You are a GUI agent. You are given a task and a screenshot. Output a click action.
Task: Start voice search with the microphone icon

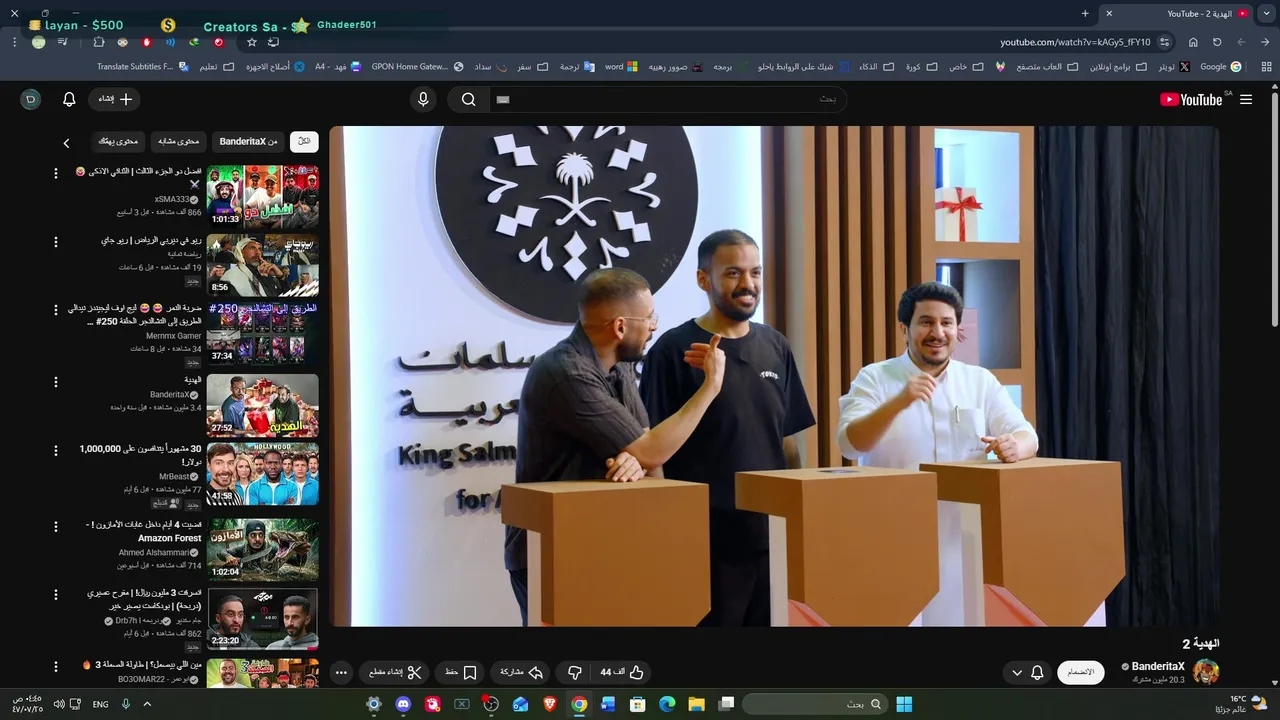[423, 99]
